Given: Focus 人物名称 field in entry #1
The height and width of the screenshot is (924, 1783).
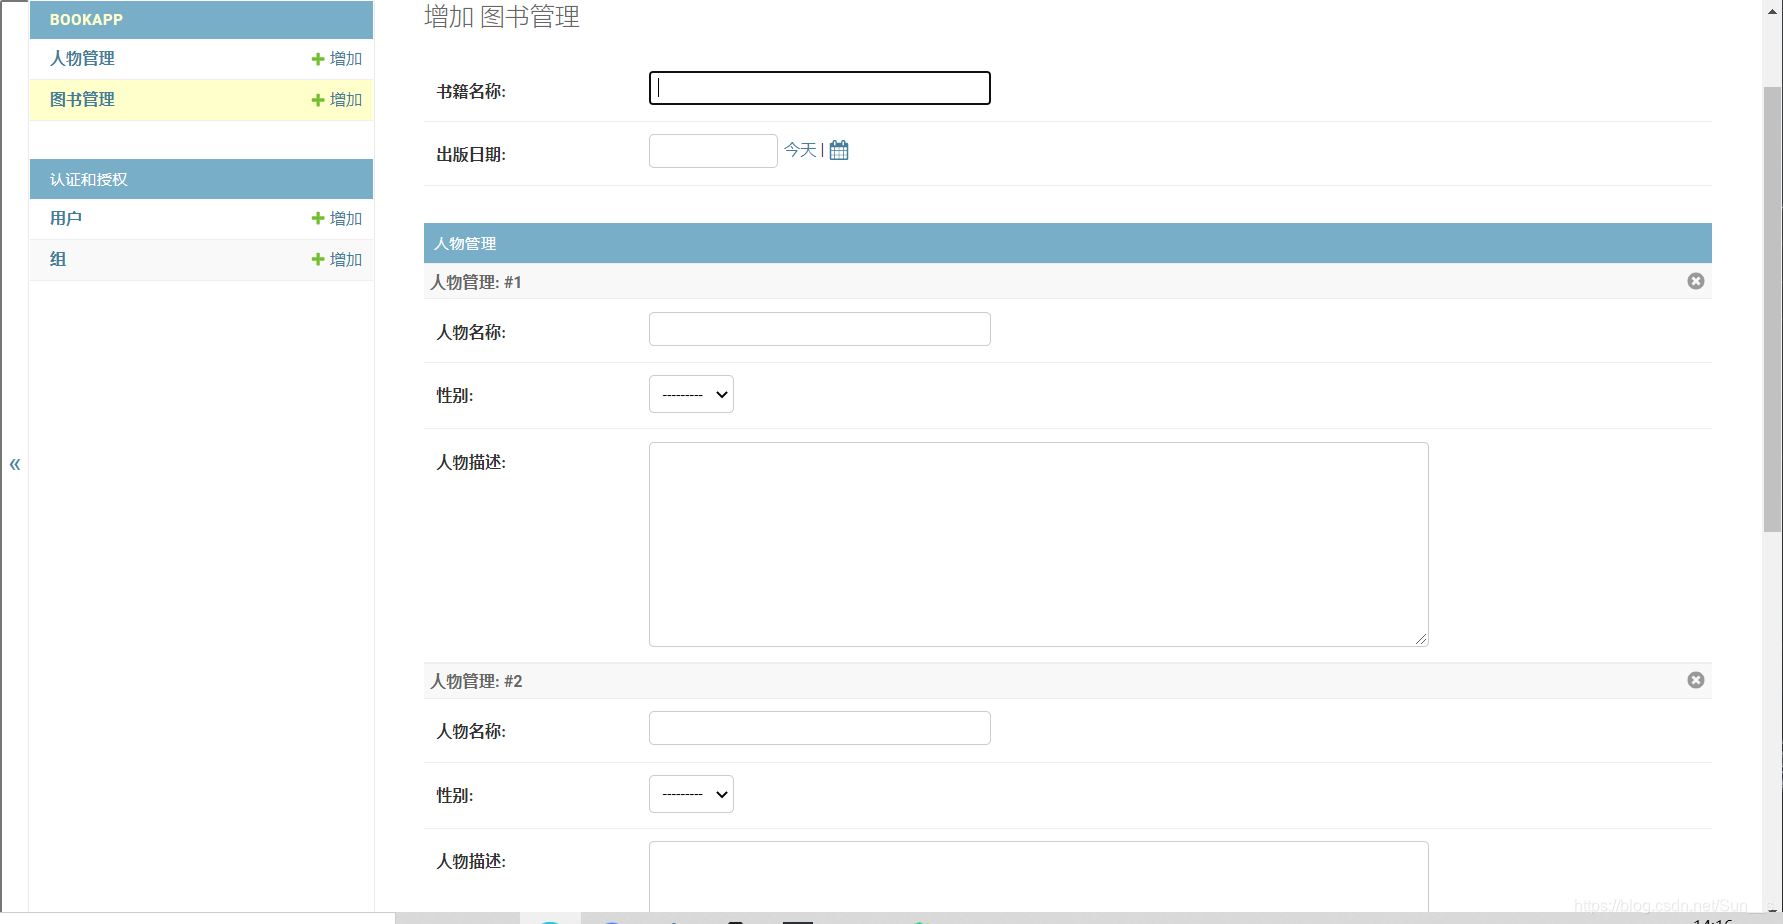Looking at the screenshot, I should [820, 329].
